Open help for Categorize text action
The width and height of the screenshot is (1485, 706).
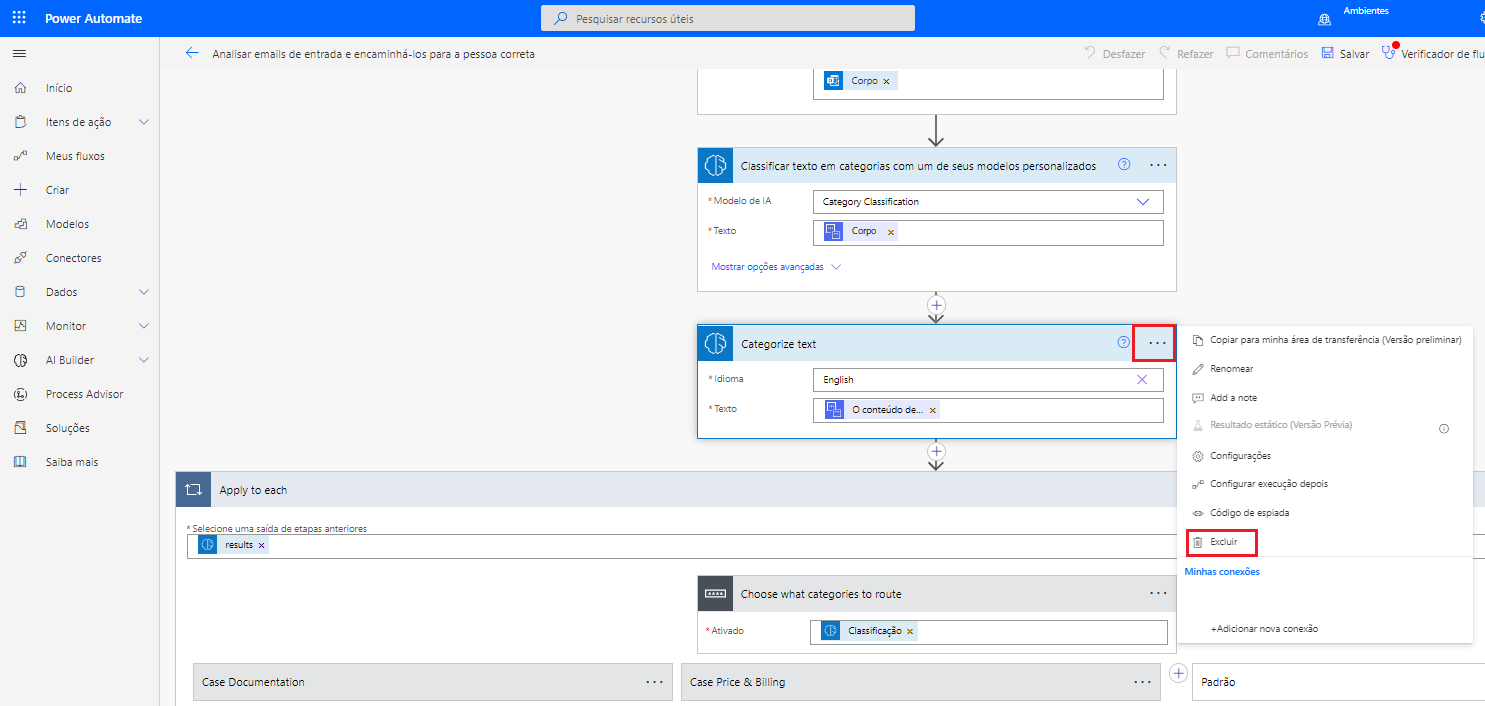(x=1123, y=343)
